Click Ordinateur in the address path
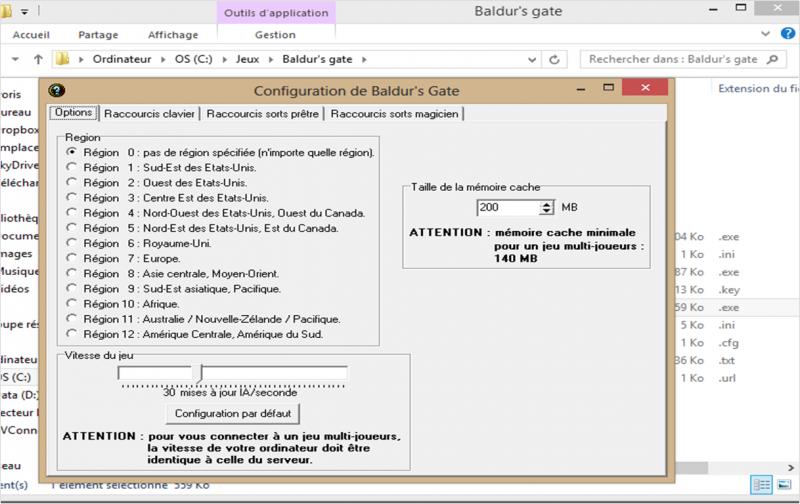 (122, 59)
